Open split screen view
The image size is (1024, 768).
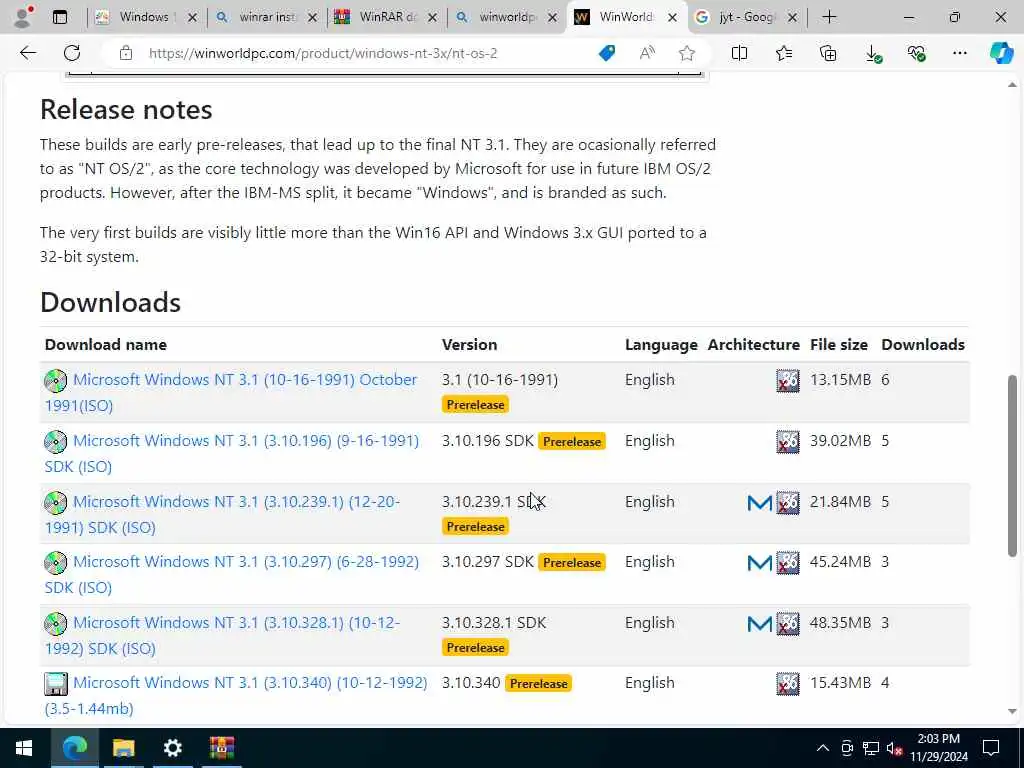tap(739, 53)
